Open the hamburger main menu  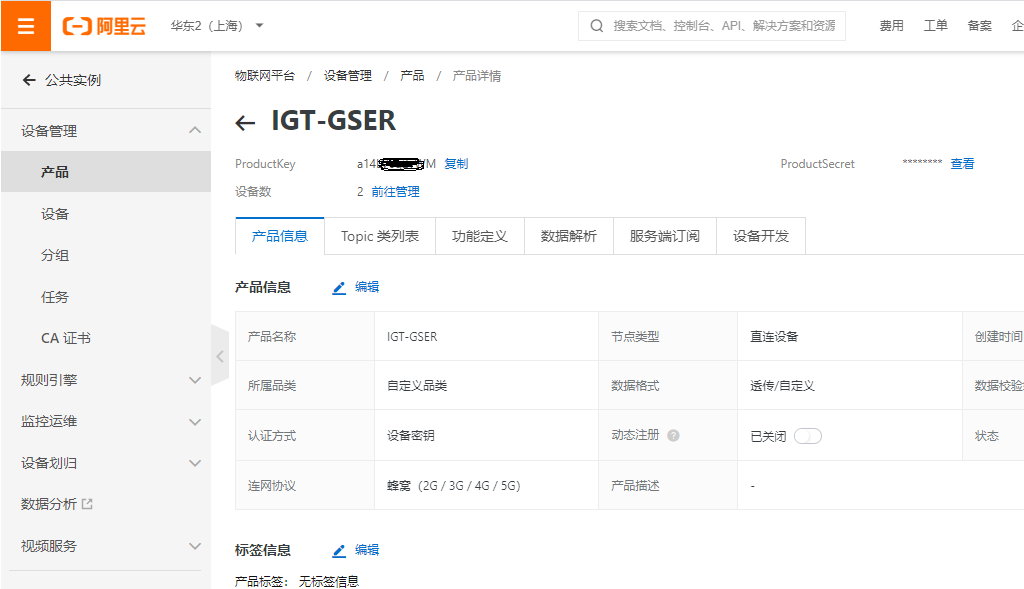coord(25,26)
